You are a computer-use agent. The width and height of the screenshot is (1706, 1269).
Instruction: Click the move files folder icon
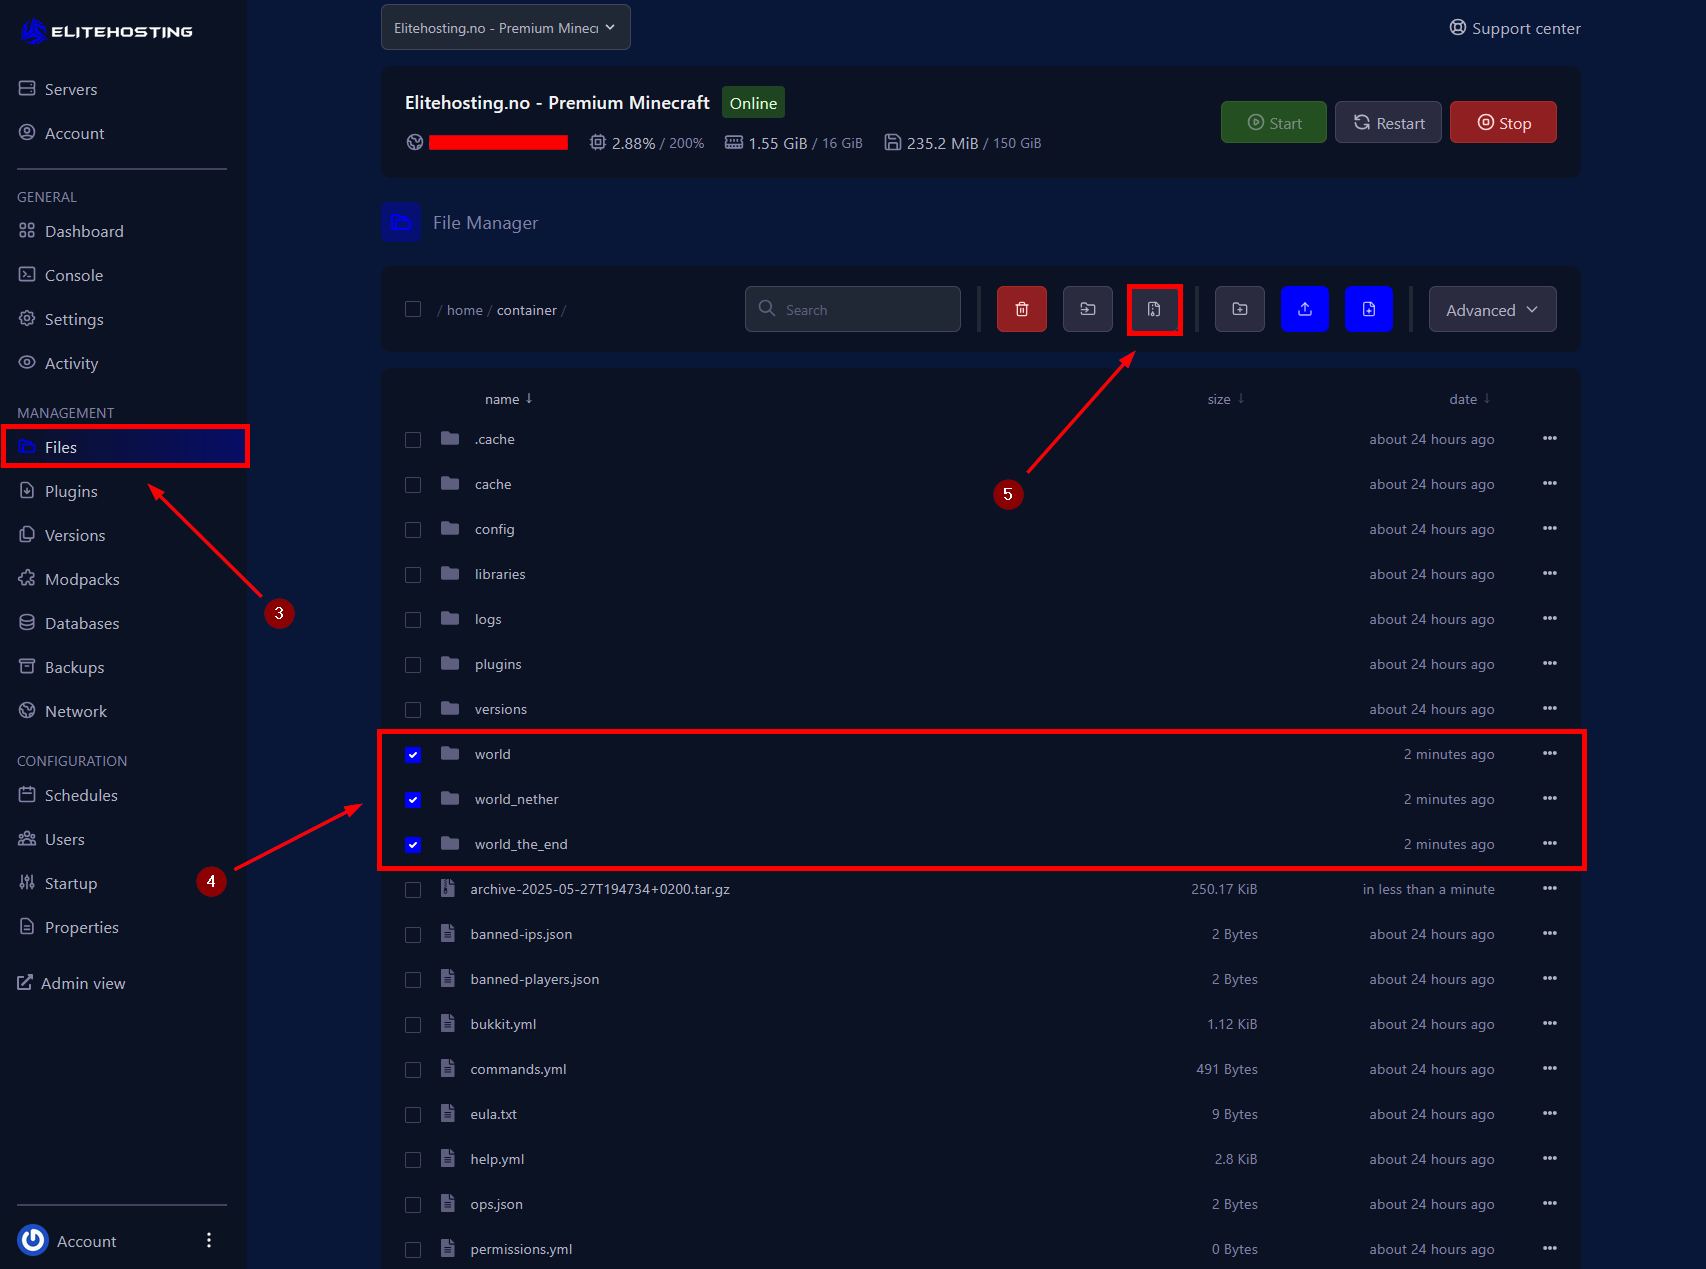point(1088,309)
